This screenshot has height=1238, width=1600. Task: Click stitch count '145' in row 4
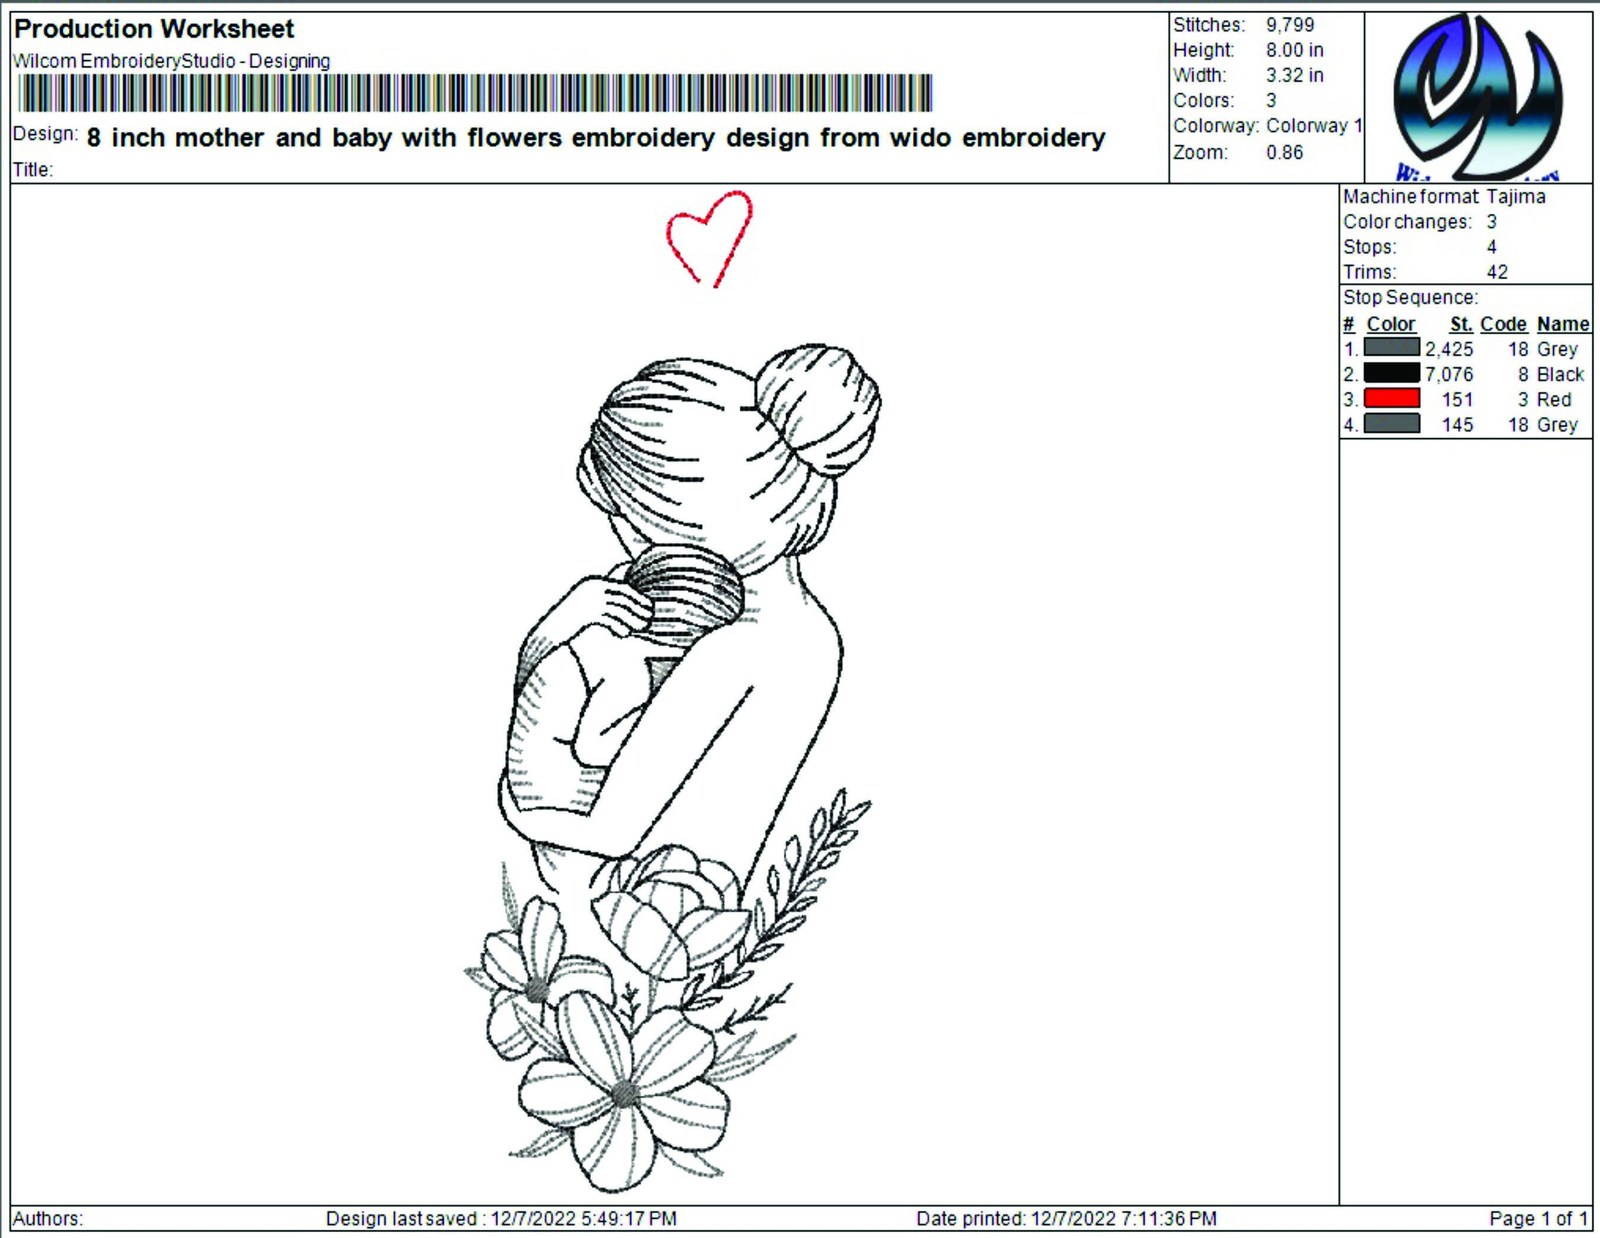click(x=1457, y=425)
